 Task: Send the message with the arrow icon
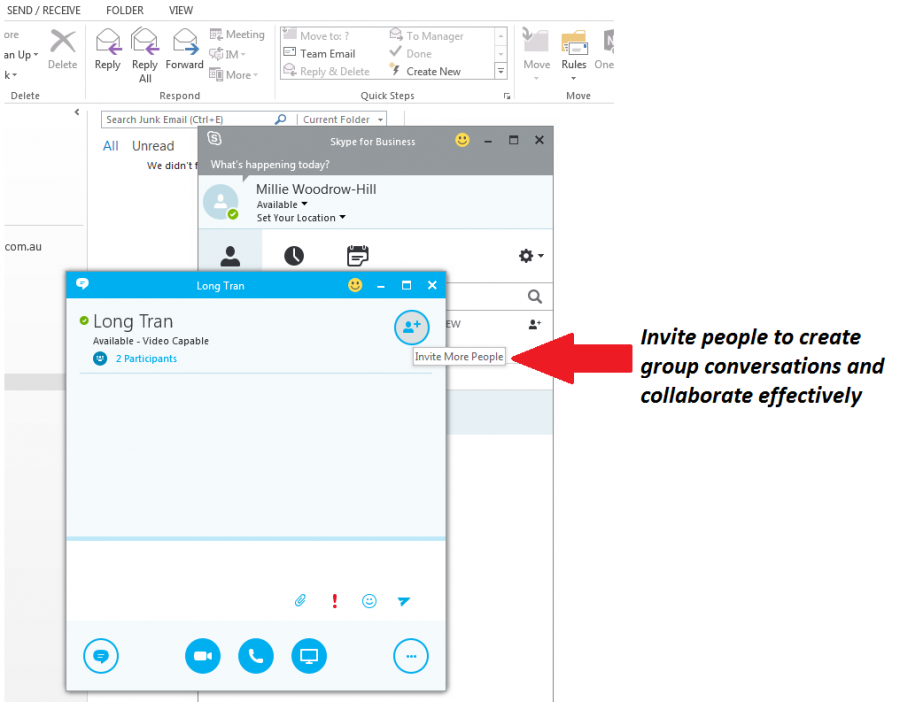coord(404,601)
